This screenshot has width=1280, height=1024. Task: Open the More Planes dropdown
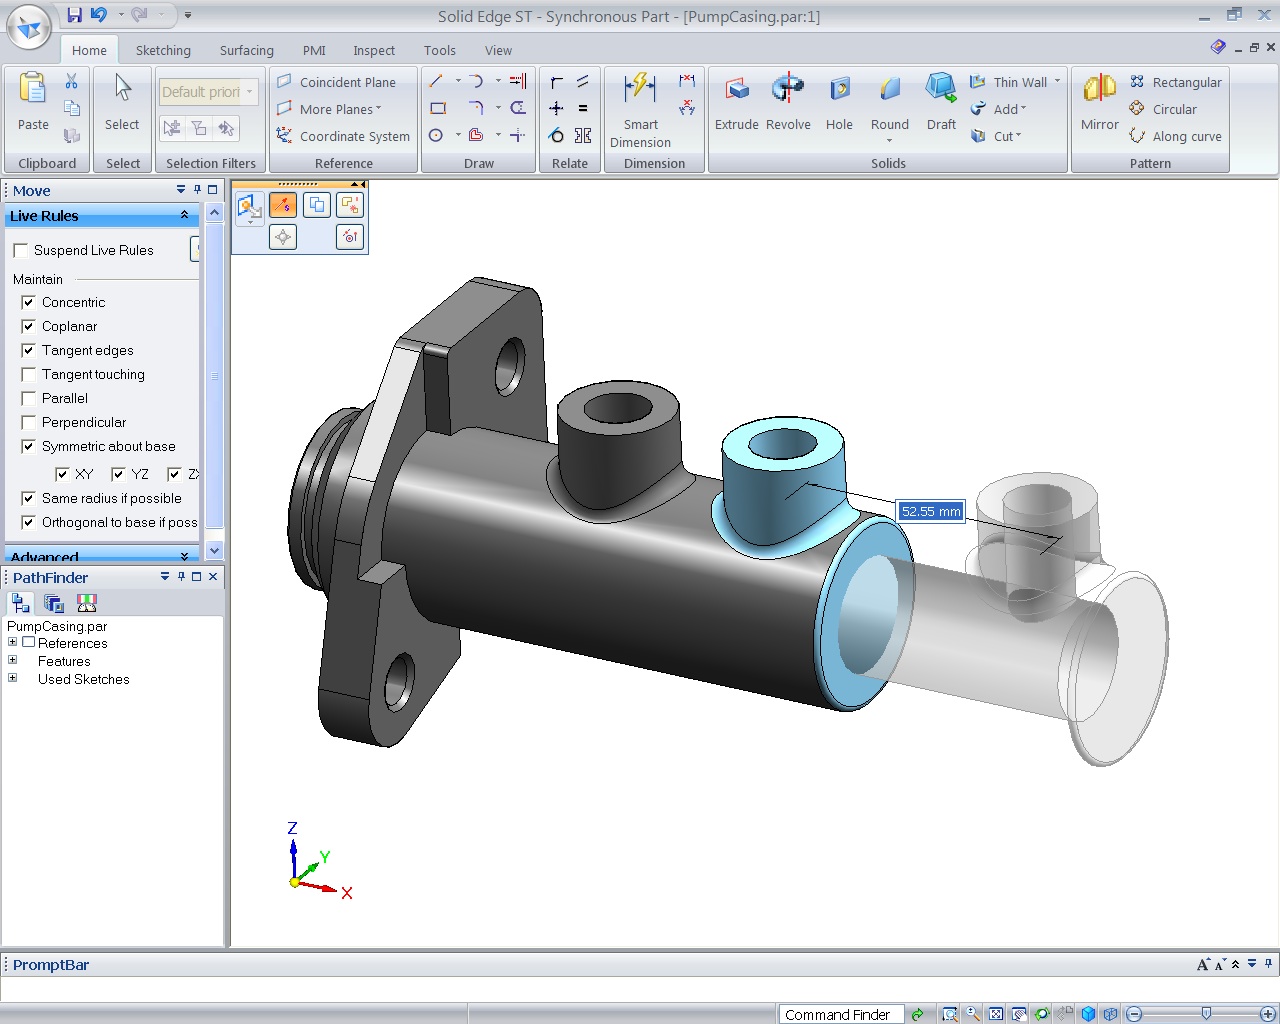pyautogui.click(x=378, y=109)
